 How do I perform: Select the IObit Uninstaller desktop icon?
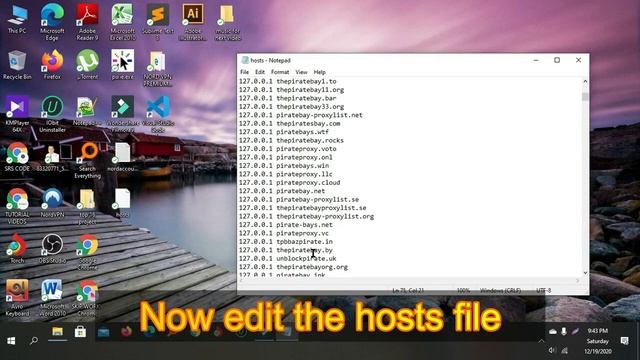(x=52, y=114)
